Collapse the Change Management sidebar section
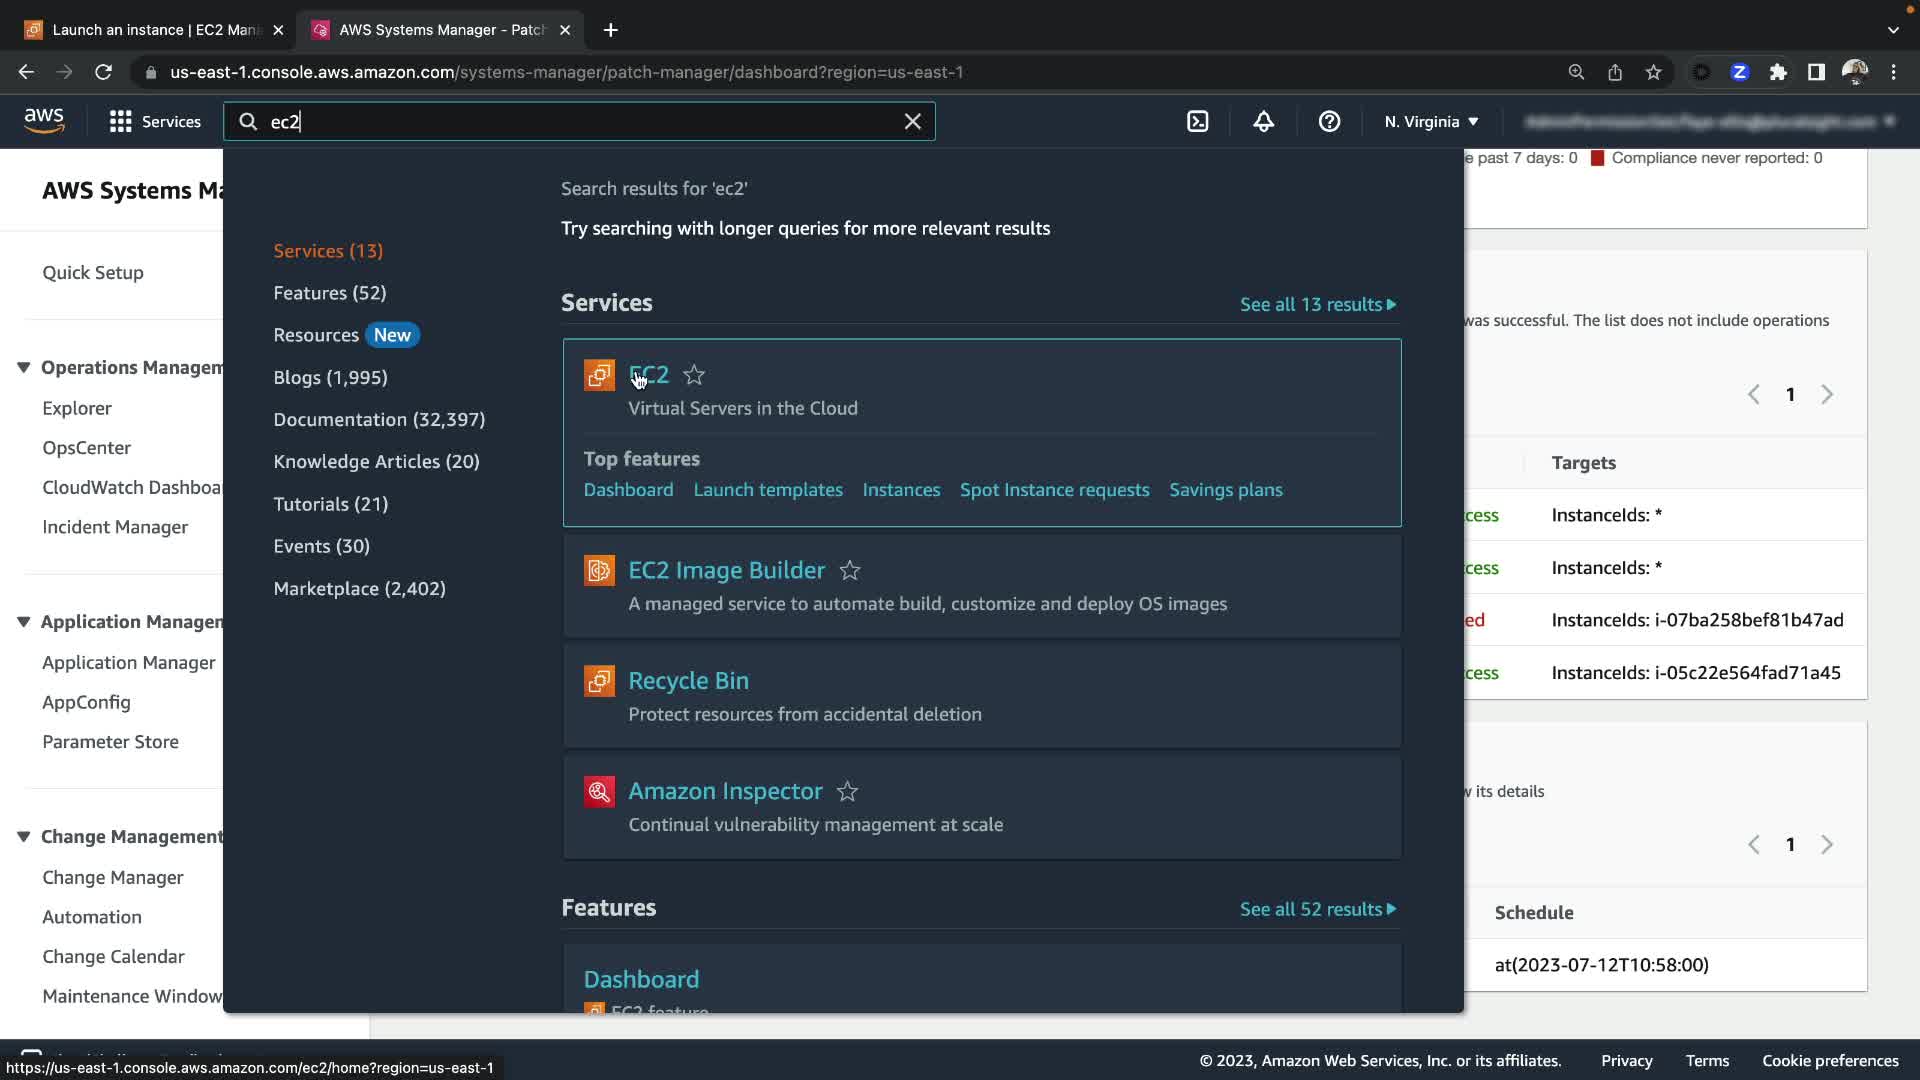Screen dimensions: 1920x1080 pos(23,836)
